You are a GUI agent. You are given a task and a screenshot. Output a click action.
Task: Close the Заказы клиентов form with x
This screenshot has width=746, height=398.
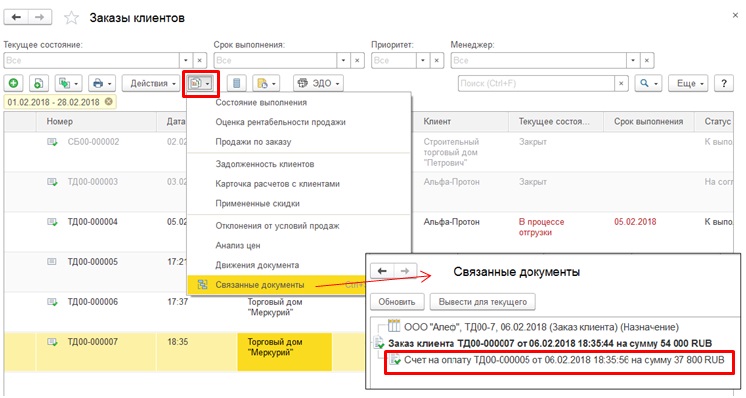tap(735, 16)
